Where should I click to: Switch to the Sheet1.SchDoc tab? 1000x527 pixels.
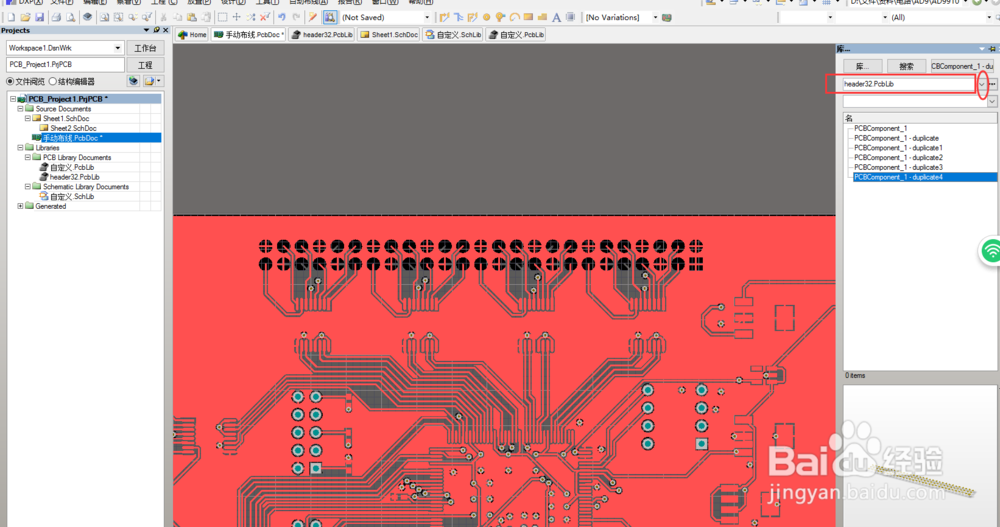pos(389,34)
